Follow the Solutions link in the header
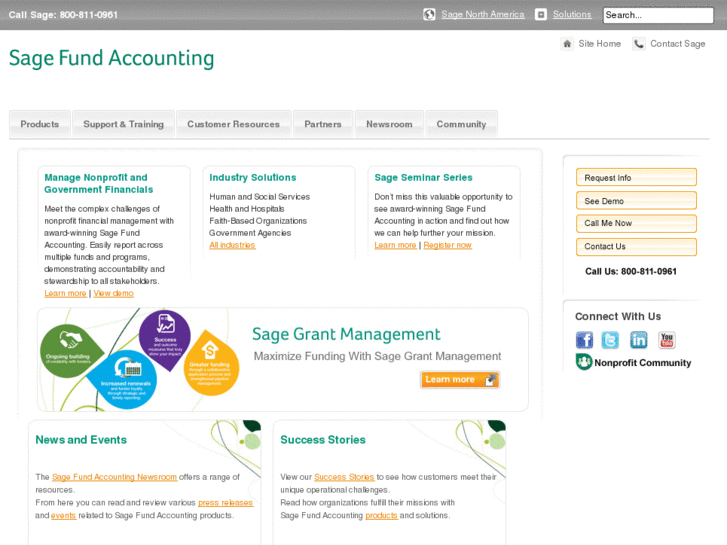This screenshot has height=545, width=727. [572, 14]
